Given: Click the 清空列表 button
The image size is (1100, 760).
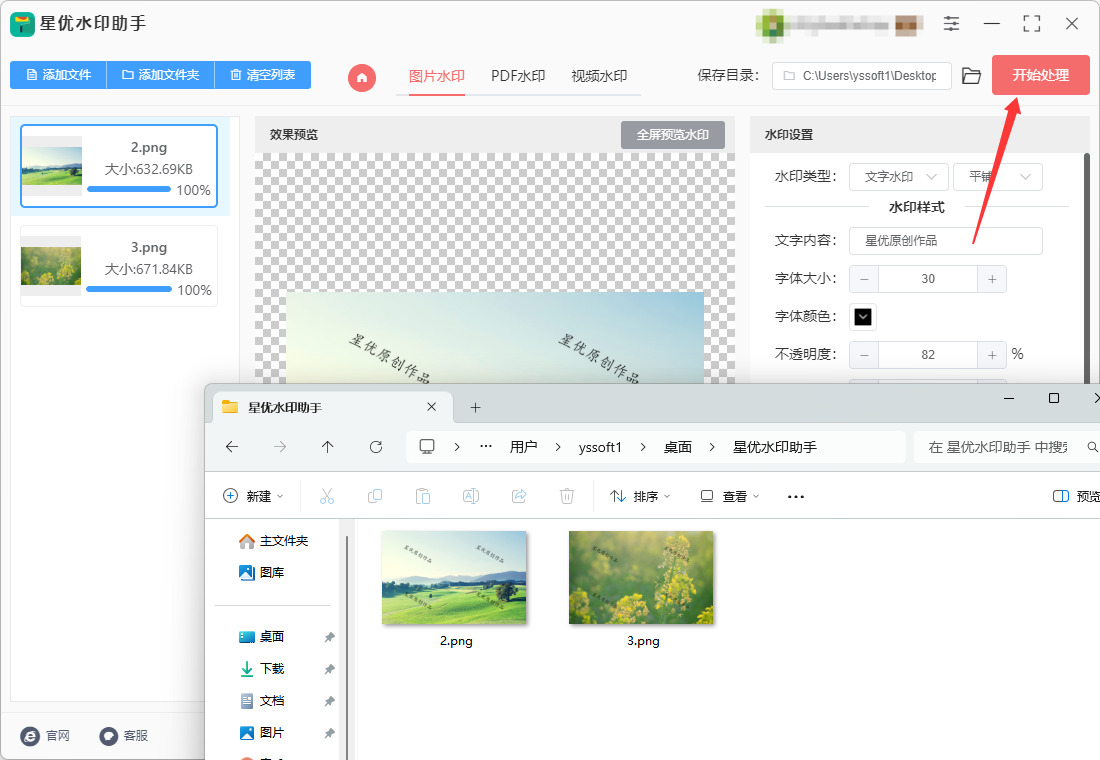Looking at the screenshot, I should [262, 75].
